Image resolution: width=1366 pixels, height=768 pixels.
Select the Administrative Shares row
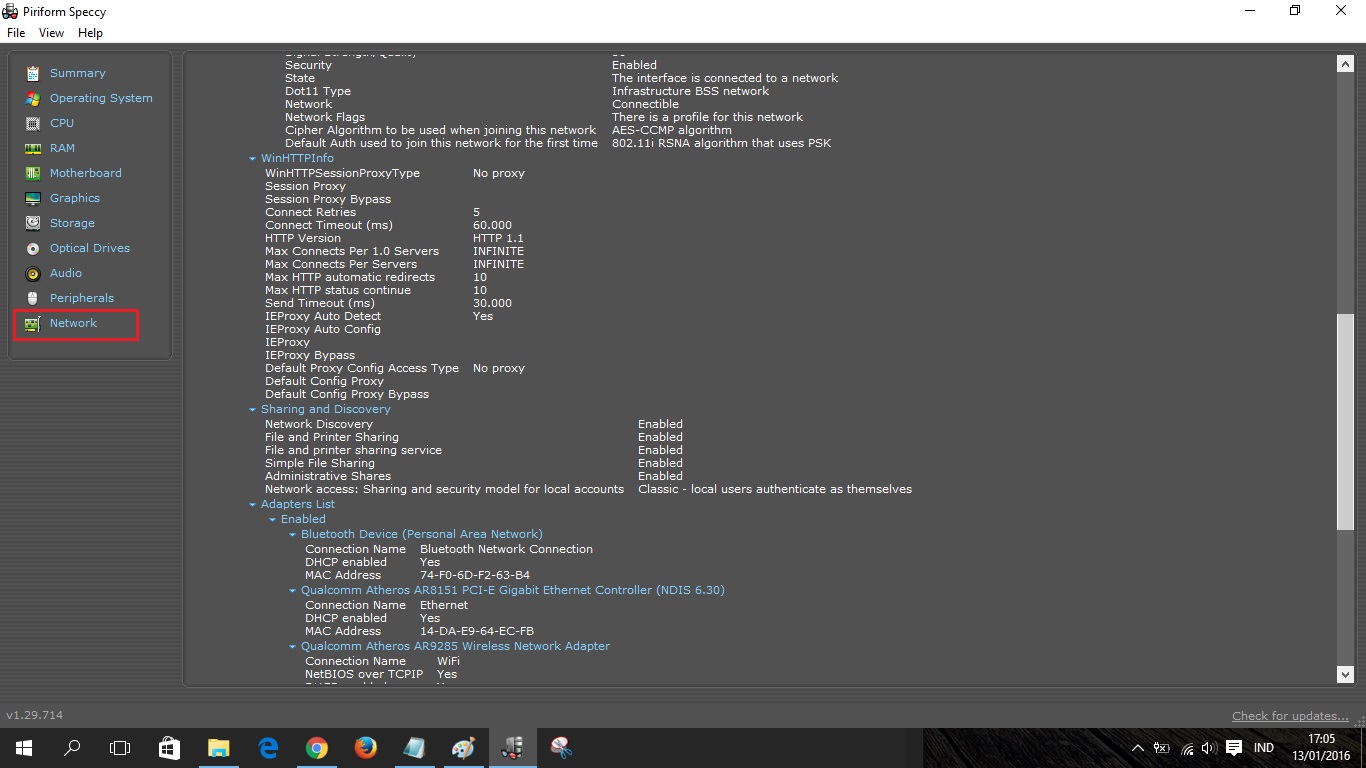[x=474, y=476]
